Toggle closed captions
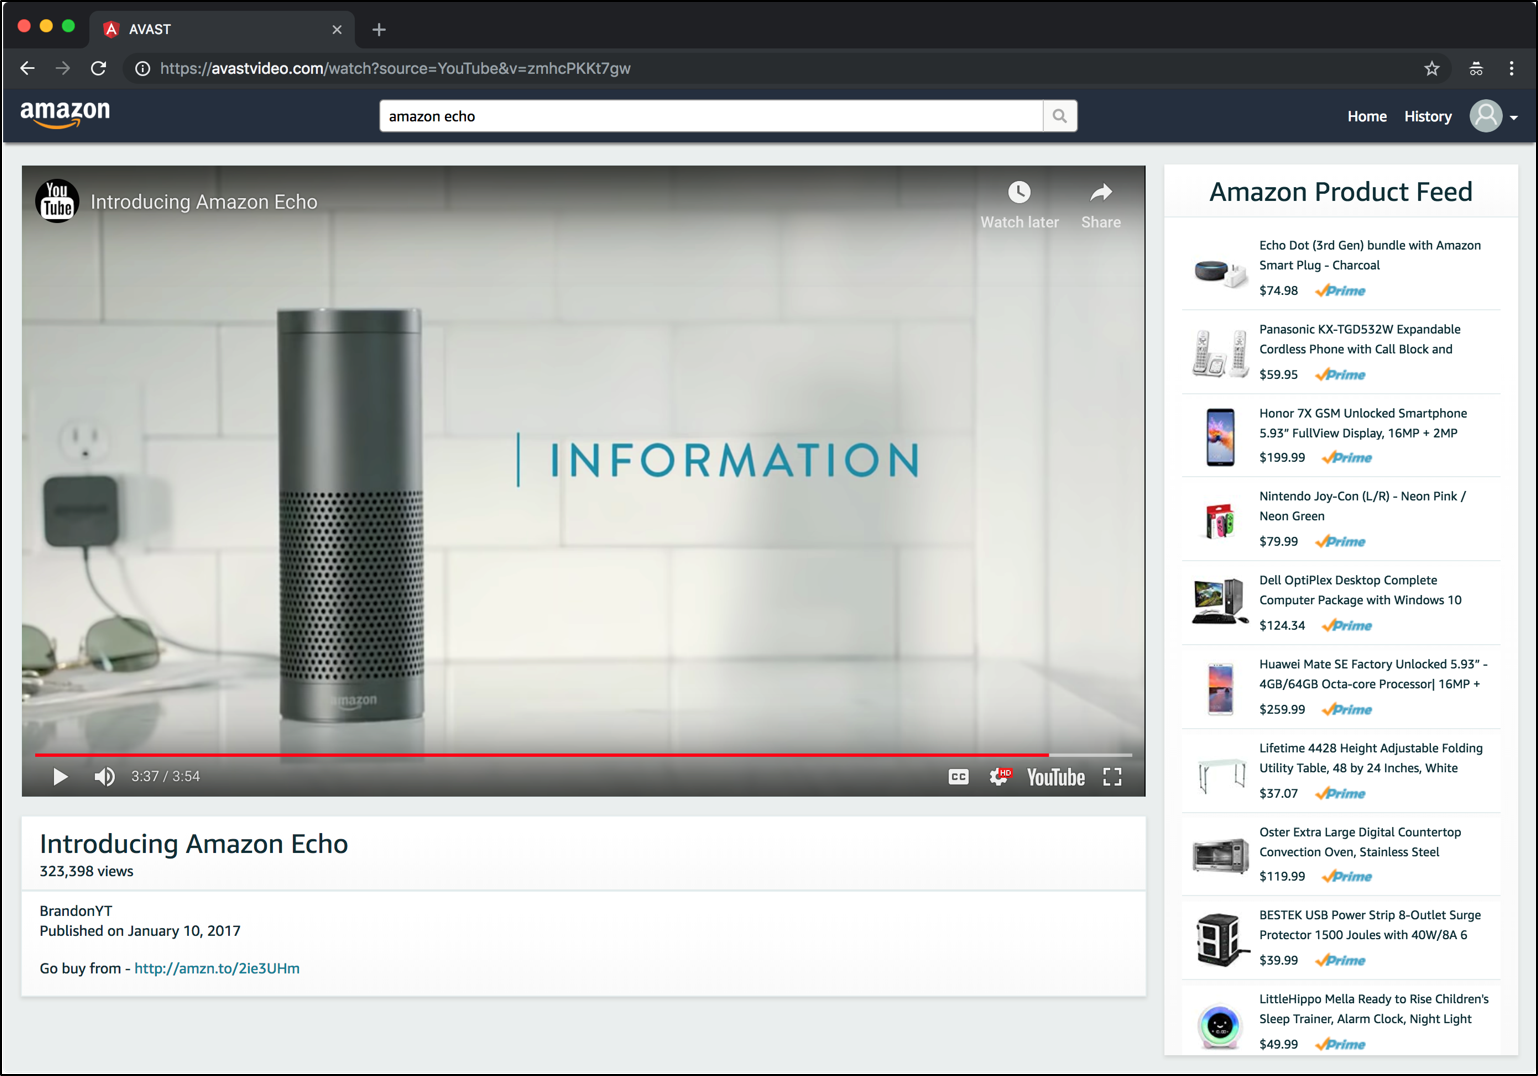Viewport: 1538px width, 1076px height. pyautogui.click(x=958, y=777)
